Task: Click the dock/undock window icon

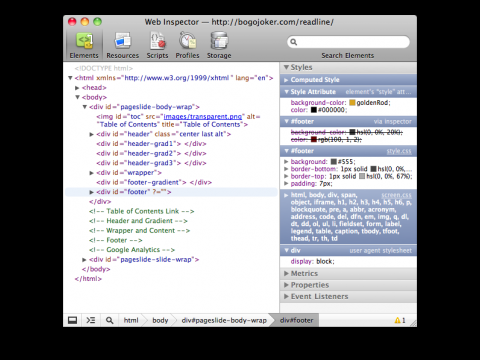Action: 72,320
